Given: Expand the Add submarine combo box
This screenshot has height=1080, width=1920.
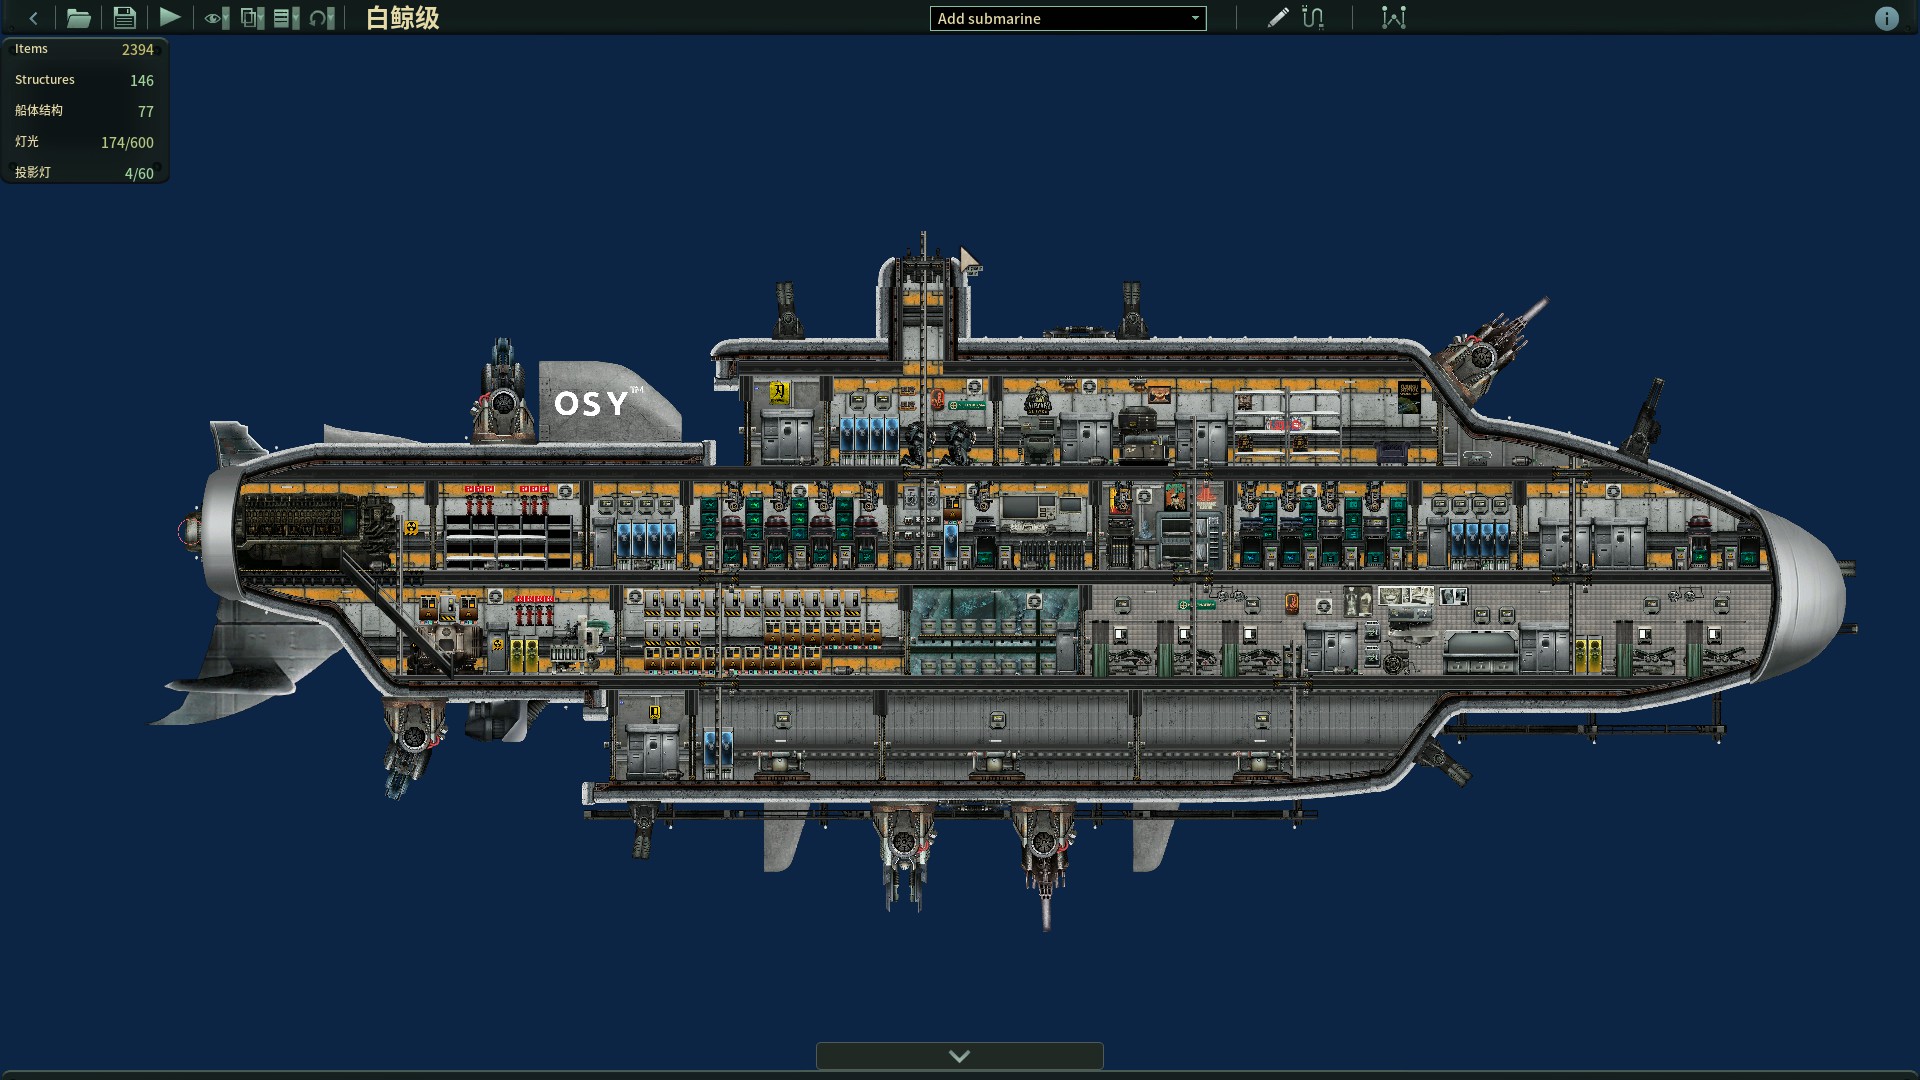Looking at the screenshot, I should tap(1068, 18).
